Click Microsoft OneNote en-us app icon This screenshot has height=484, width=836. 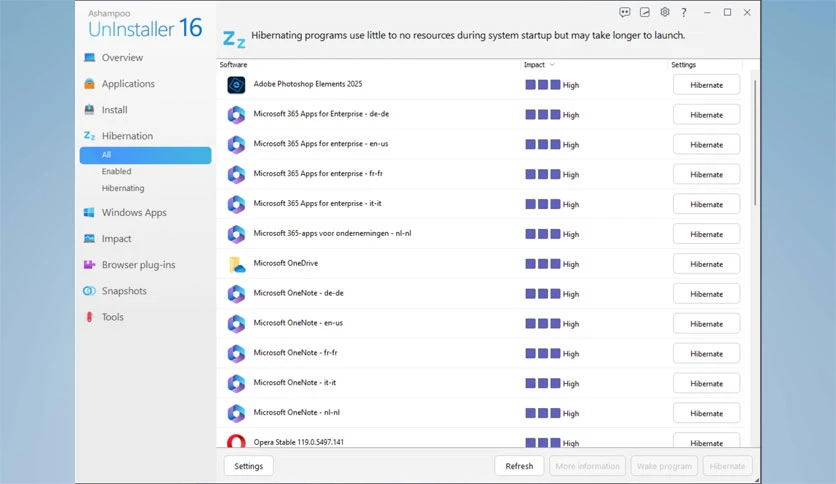coord(236,324)
